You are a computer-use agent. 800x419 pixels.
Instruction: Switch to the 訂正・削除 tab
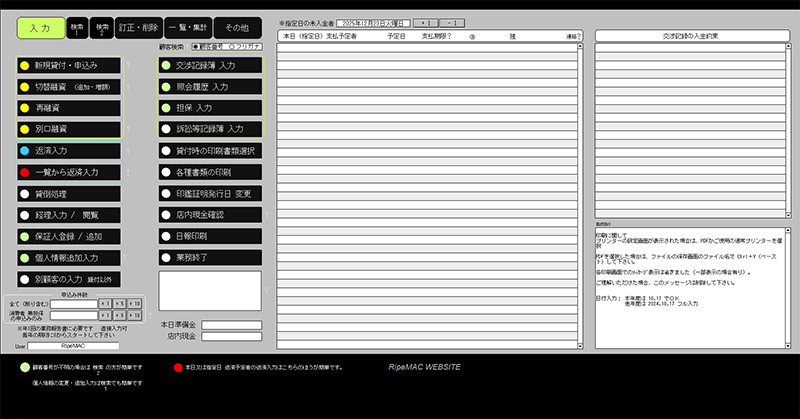click(139, 28)
